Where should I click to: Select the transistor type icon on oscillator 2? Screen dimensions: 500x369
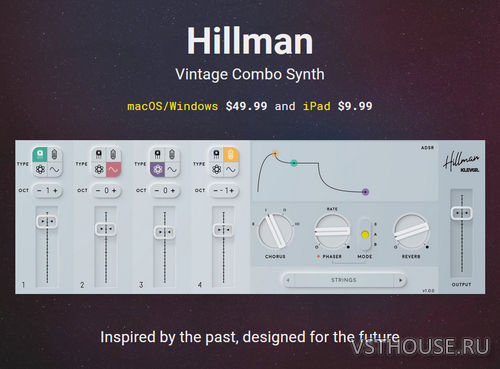pos(99,155)
